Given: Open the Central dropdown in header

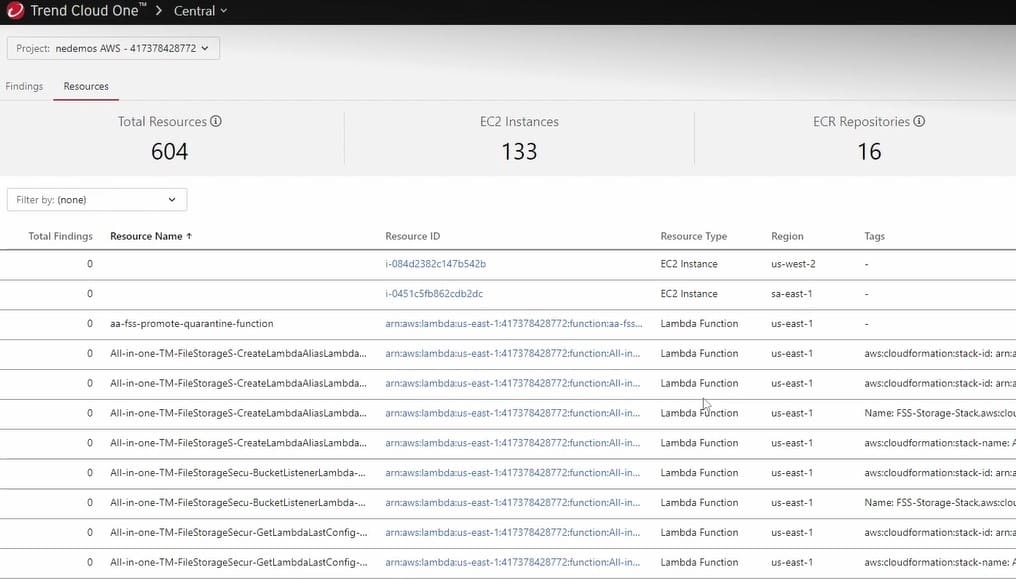Looking at the screenshot, I should (x=201, y=11).
